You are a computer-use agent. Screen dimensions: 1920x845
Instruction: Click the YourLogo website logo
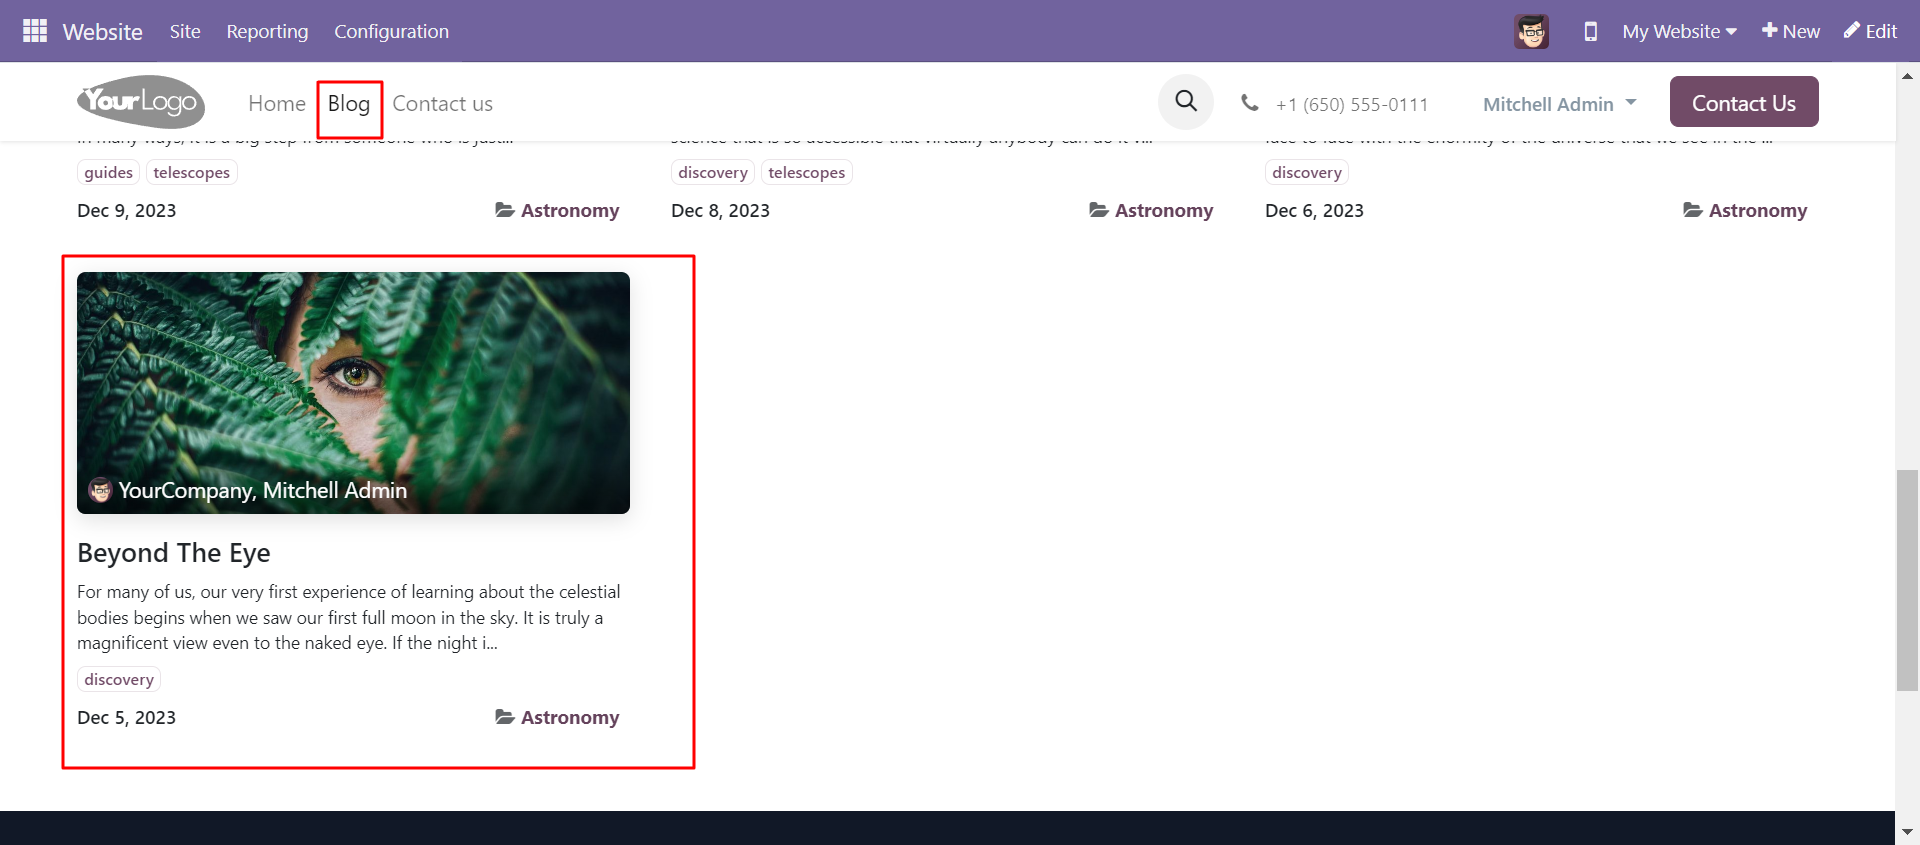click(141, 102)
